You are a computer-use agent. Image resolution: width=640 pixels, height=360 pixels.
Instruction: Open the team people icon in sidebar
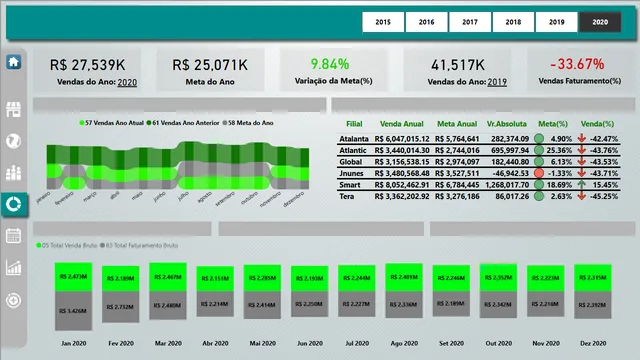13,173
